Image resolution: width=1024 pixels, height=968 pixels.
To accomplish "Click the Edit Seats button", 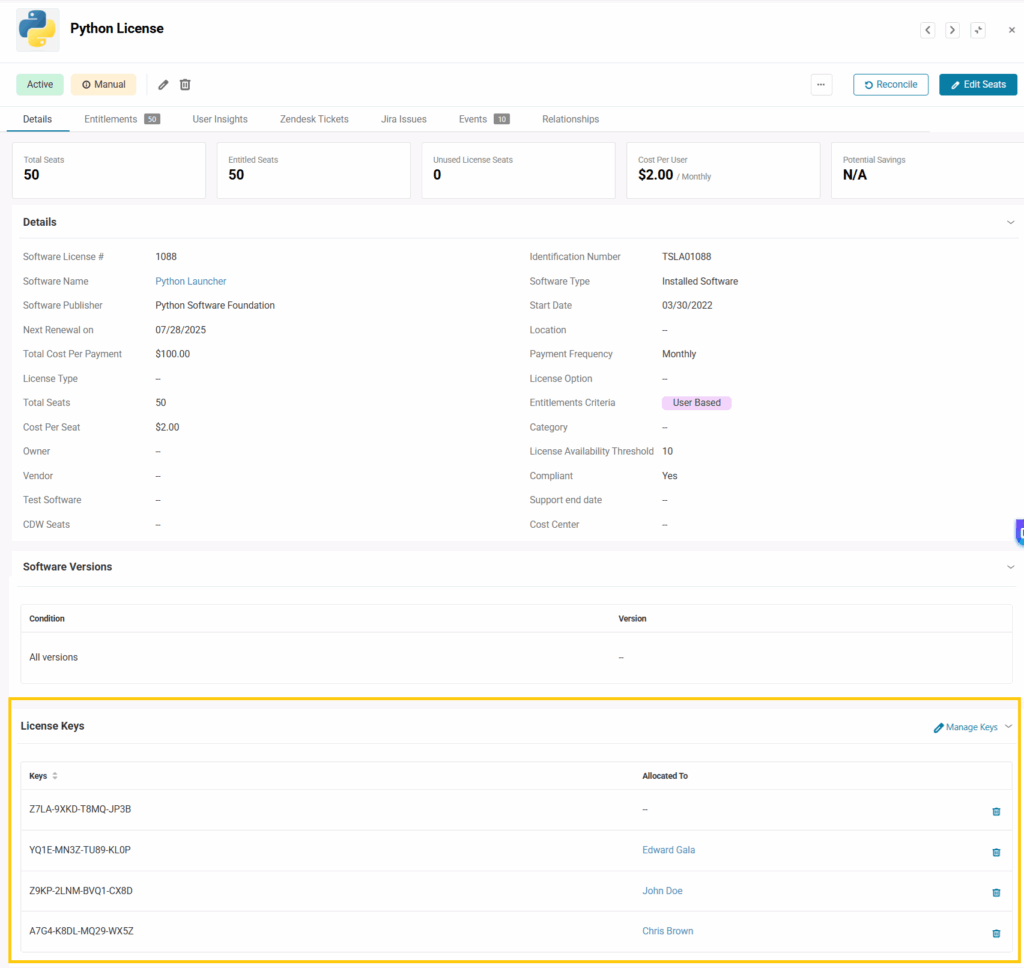I will point(978,84).
